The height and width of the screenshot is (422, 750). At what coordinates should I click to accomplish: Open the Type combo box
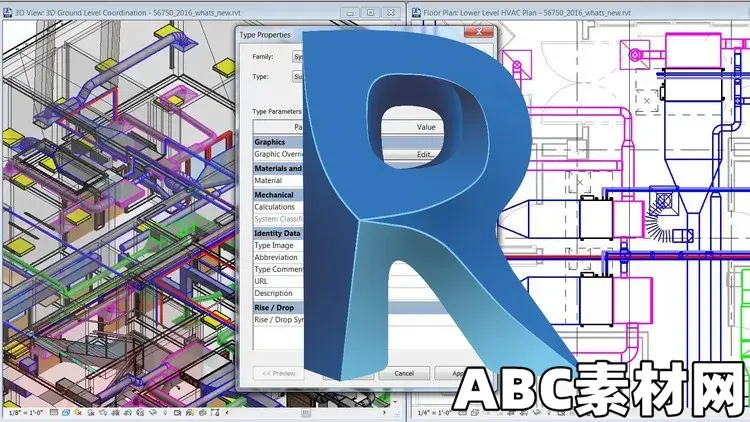coord(298,77)
